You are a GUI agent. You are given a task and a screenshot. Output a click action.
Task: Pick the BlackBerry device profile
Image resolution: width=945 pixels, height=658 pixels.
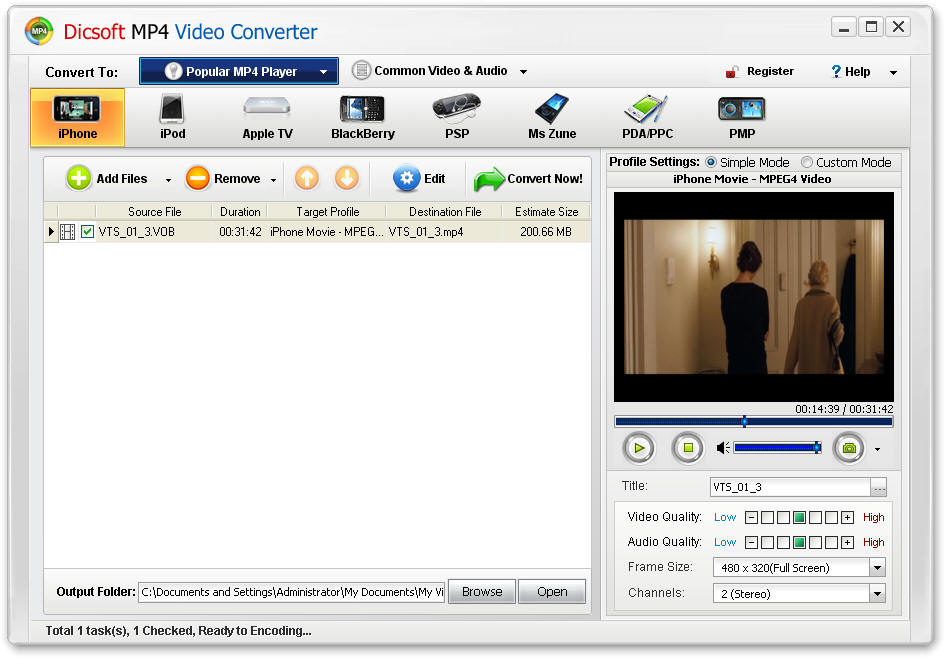click(x=362, y=118)
